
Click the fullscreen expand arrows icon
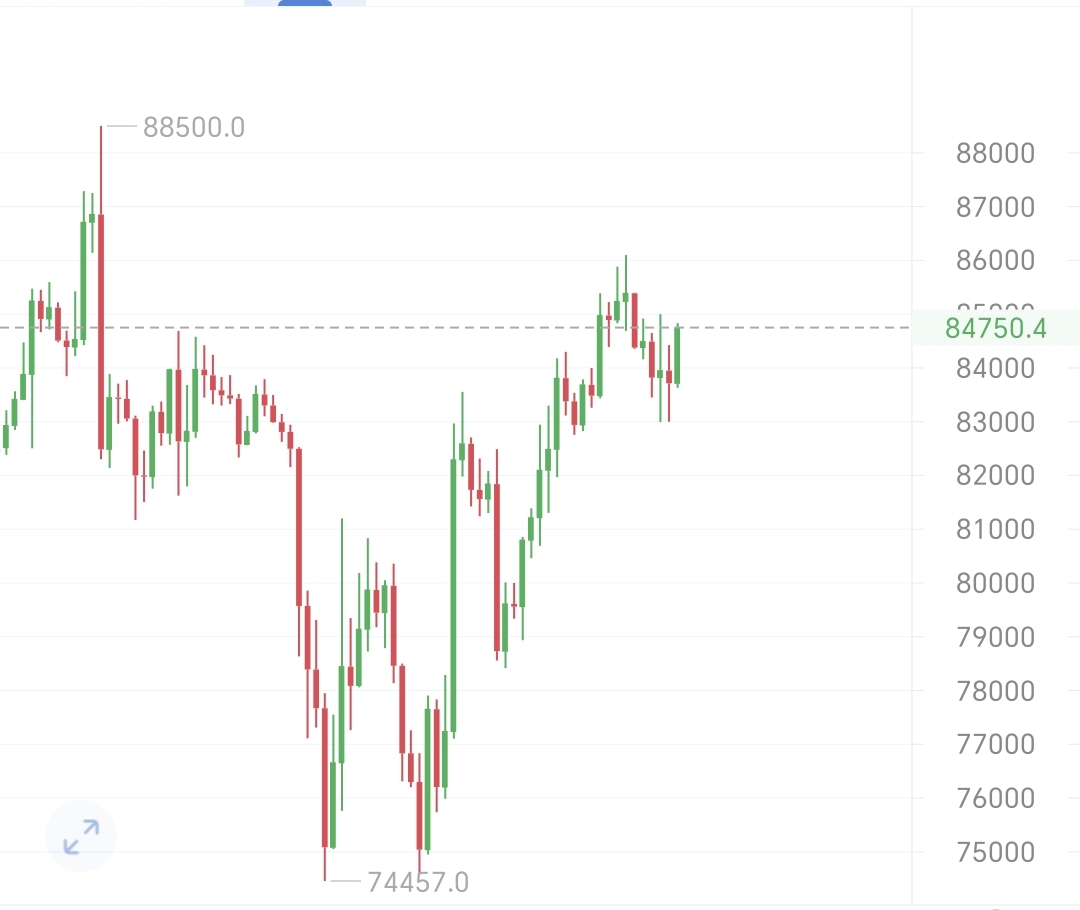(x=81, y=837)
